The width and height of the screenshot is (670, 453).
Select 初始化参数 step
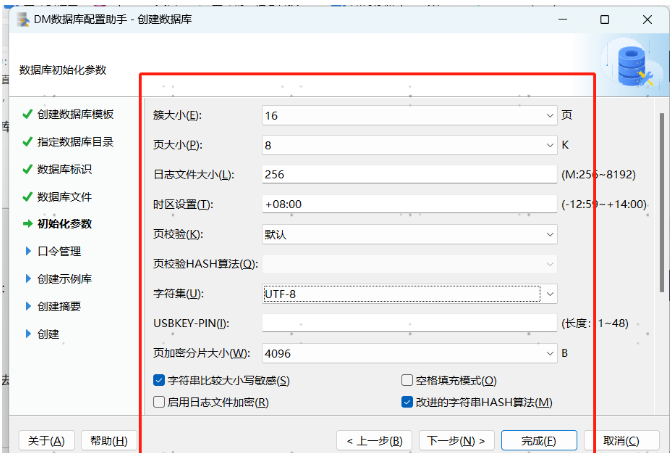coord(65,224)
